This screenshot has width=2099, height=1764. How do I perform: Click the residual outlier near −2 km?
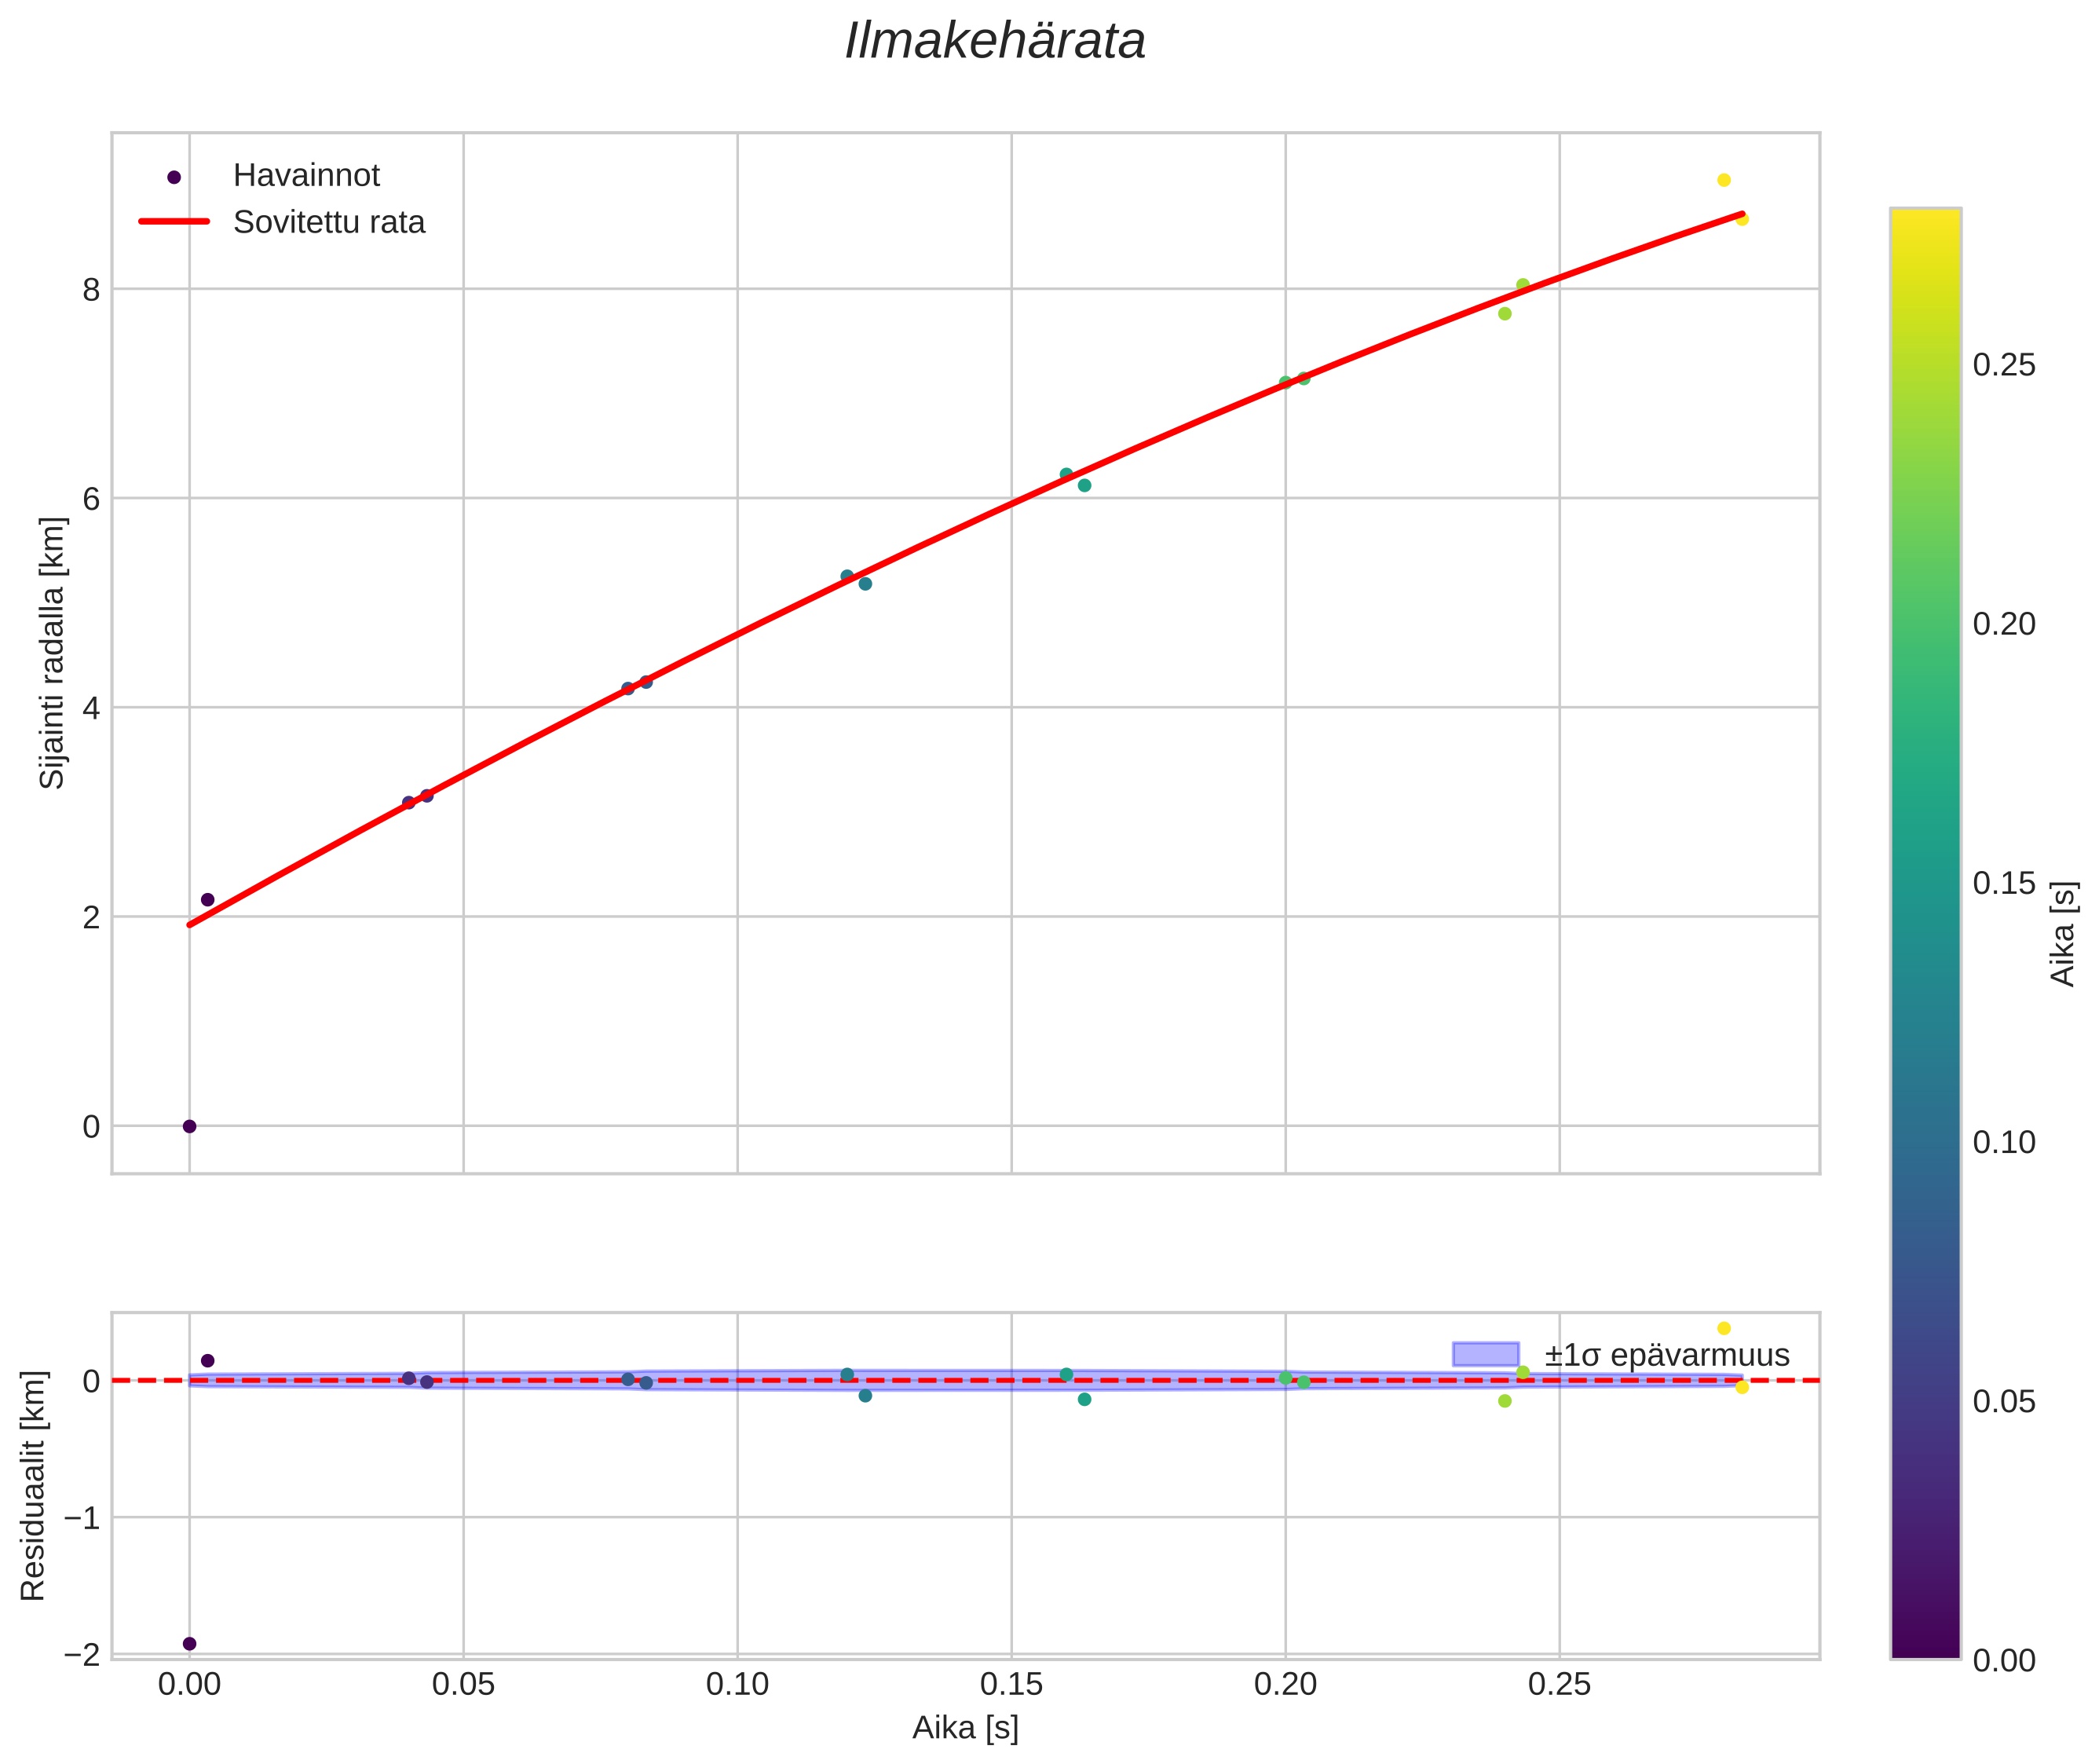(x=189, y=1644)
